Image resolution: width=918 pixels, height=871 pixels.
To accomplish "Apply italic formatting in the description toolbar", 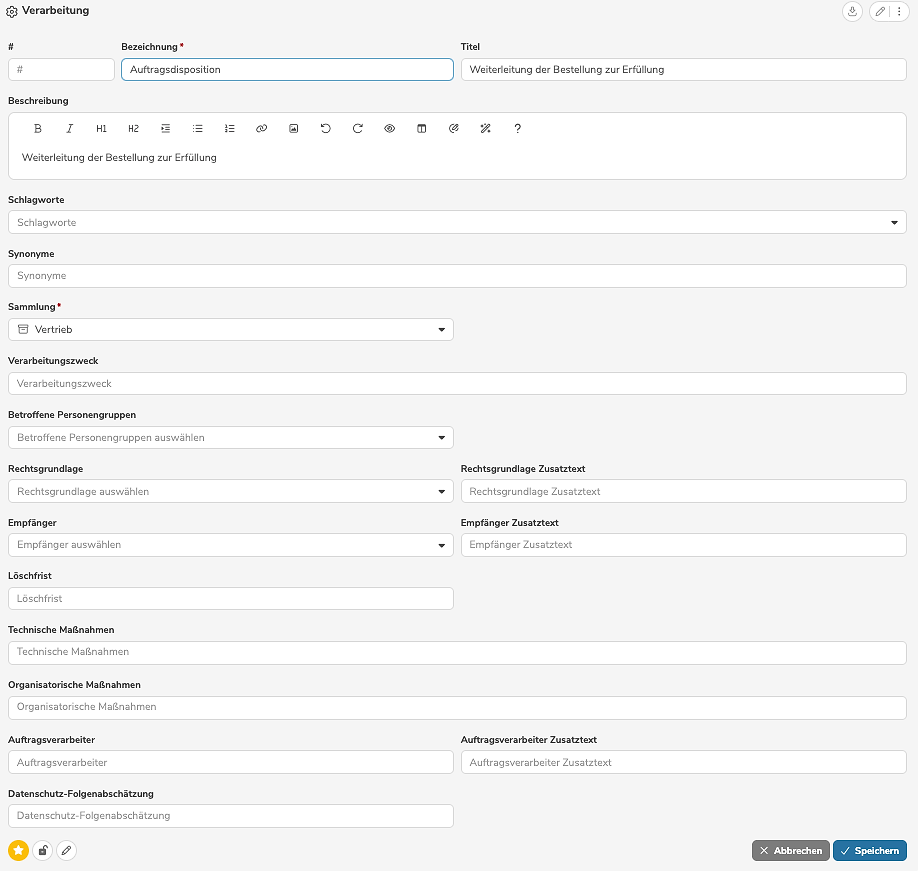I will coord(70,129).
